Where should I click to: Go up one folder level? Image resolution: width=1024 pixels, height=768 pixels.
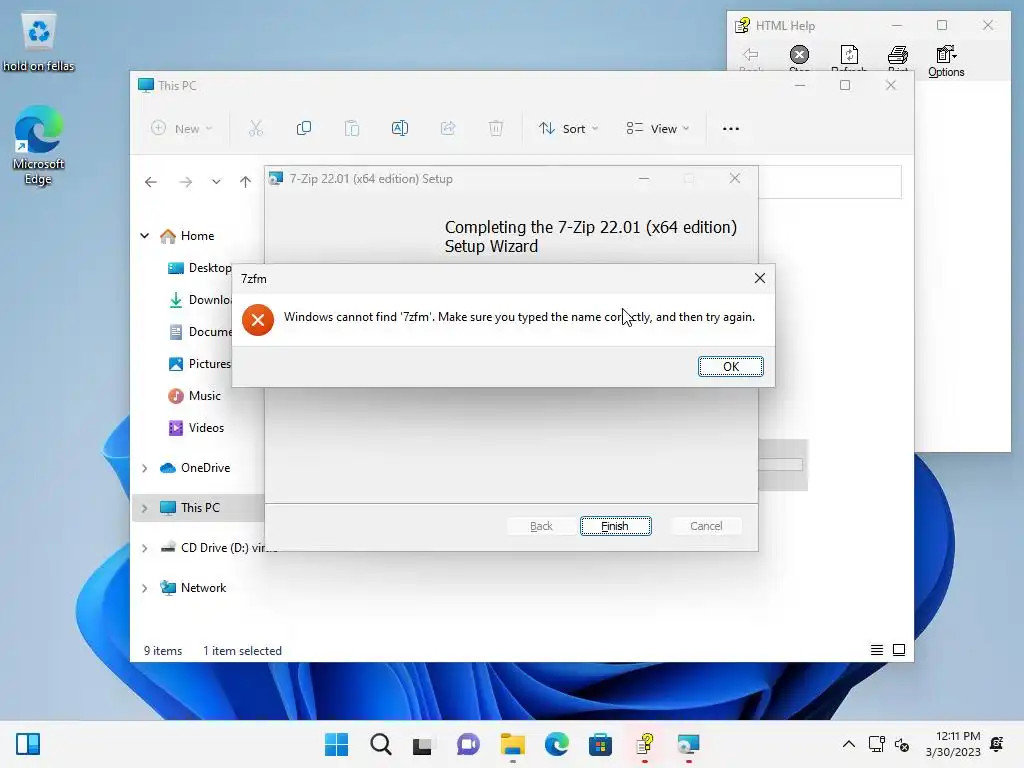point(246,182)
